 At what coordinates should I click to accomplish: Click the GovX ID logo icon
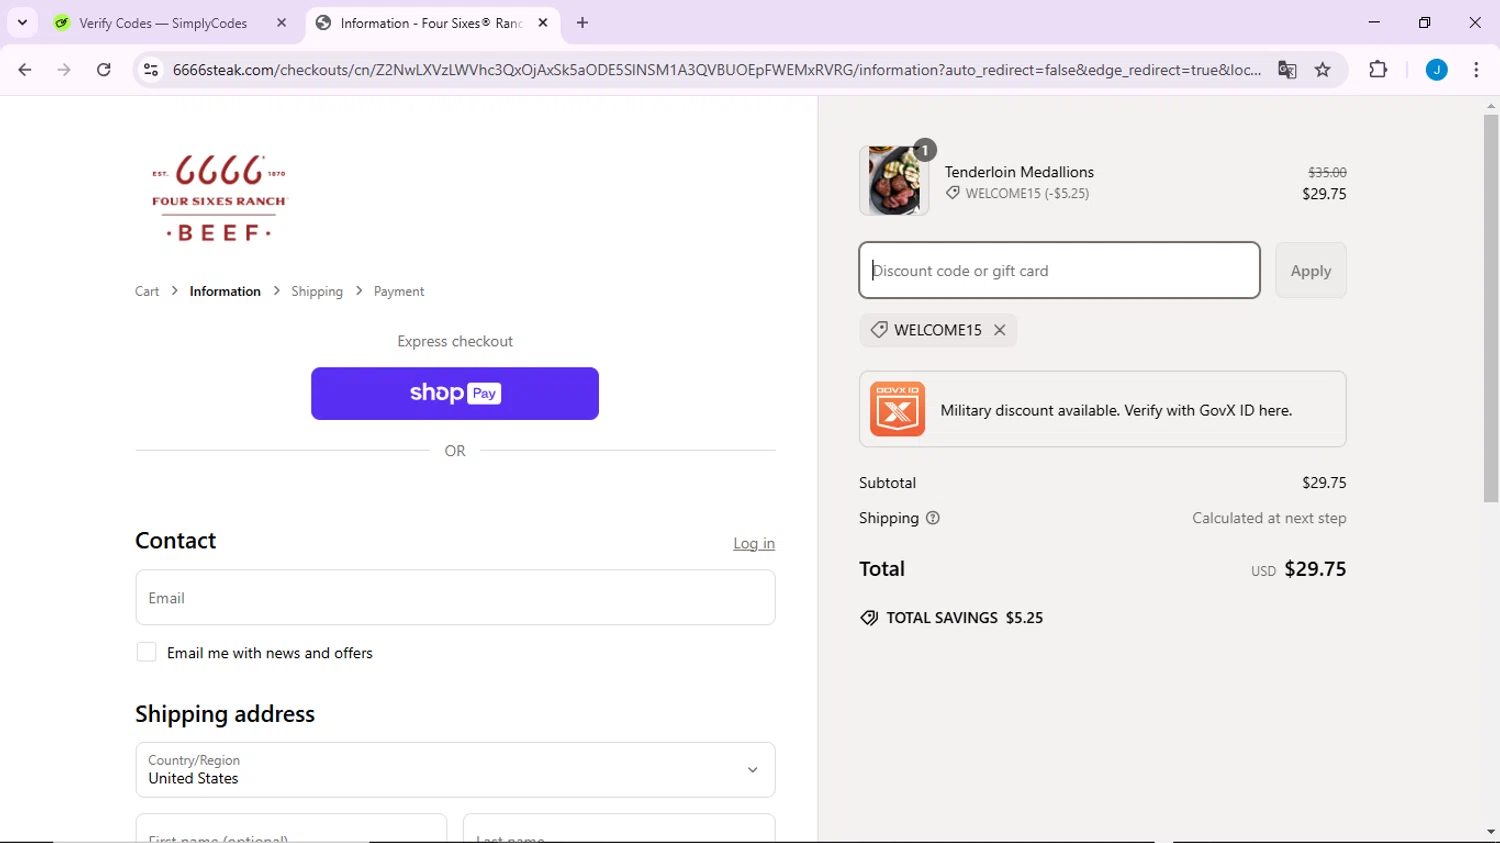coord(897,409)
